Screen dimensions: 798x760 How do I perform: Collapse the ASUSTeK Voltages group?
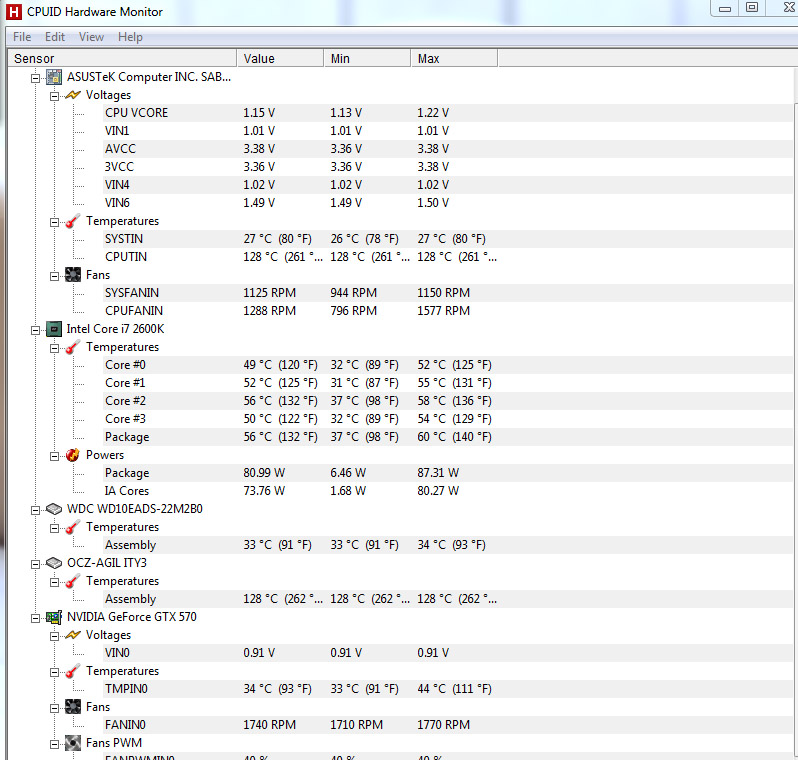[x=54, y=96]
